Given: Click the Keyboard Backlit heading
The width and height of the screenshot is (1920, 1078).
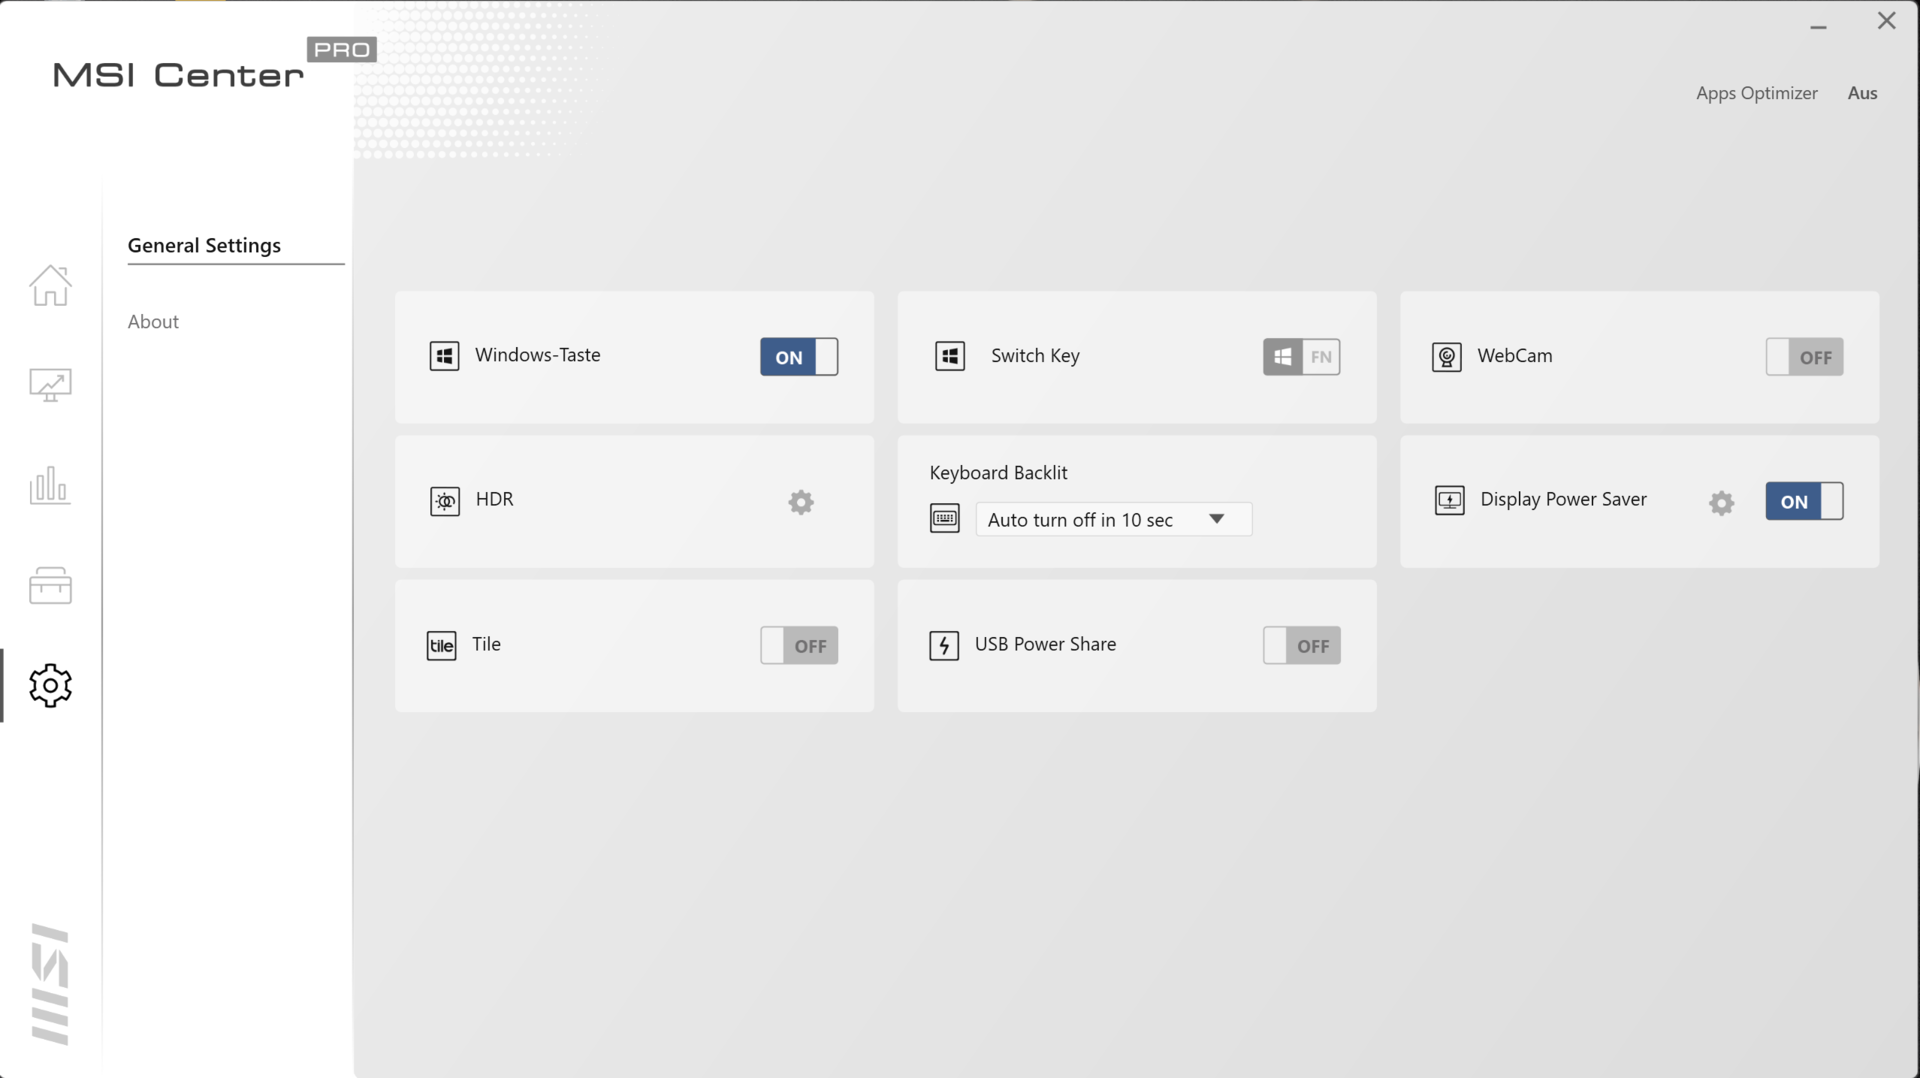Looking at the screenshot, I should [998, 473].
